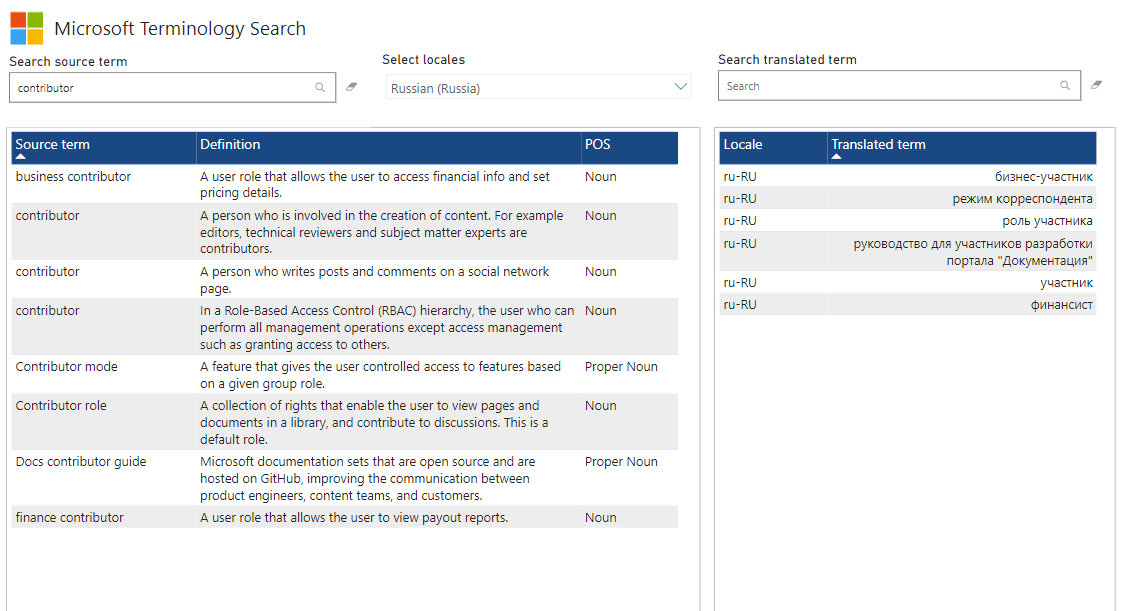Click the Select locales label
Image resolution: width=1121 pixels, height=611 pixels.
423,59
